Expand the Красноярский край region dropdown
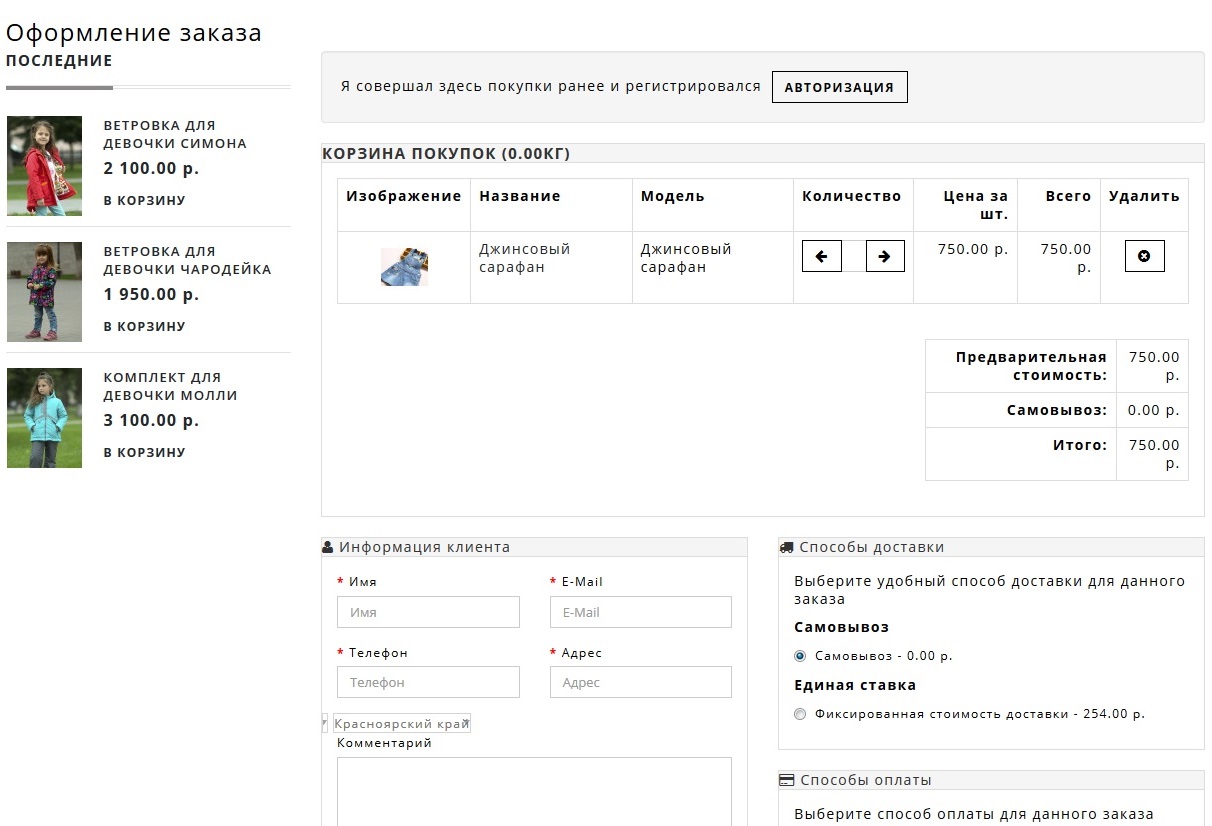This screenshot has height=826, width=1212. pyautogui.click(x=400, y=723)
